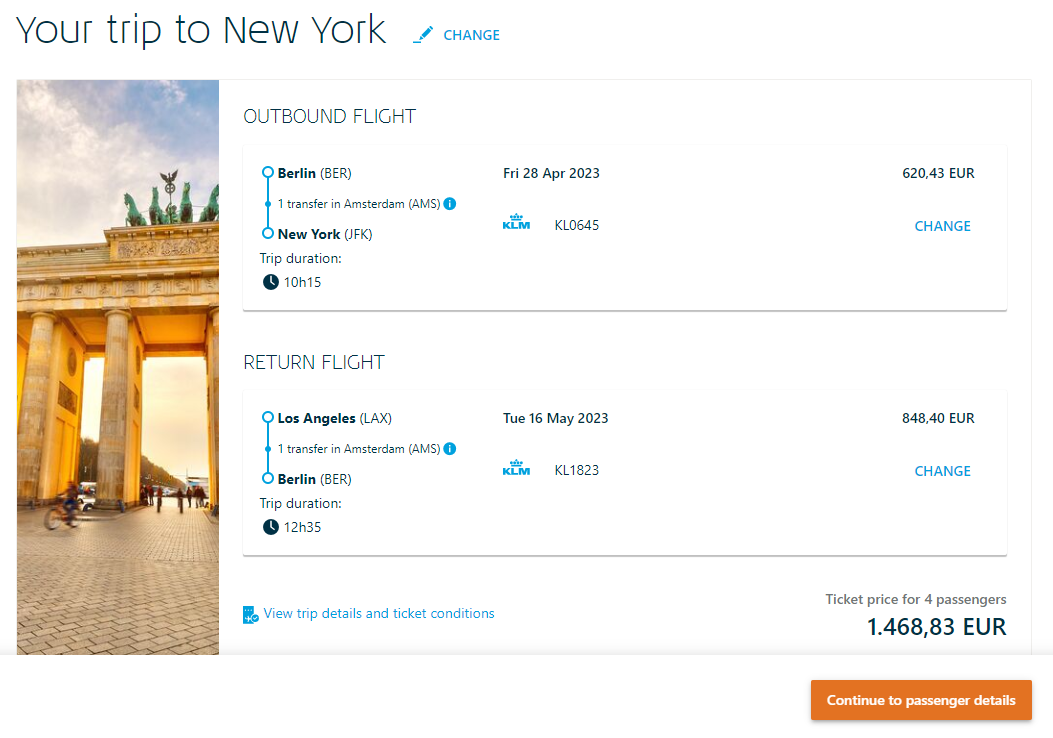The width and height of the screenshot is (1053, 738).
Task: Continue to passenger details
Action: pyautogui.click(x=921, y=700)
